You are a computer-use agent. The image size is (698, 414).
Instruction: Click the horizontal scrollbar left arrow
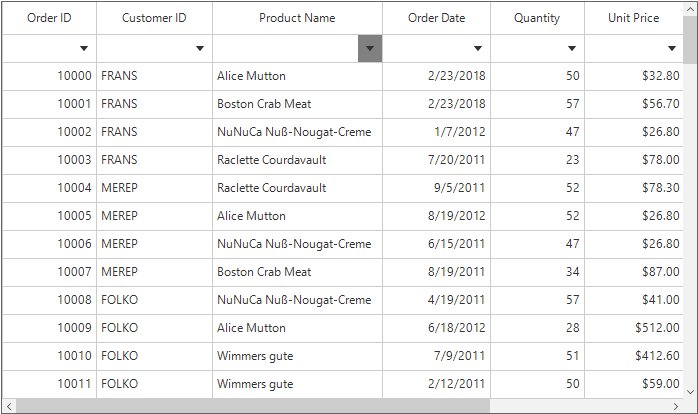tap(9, 406)
